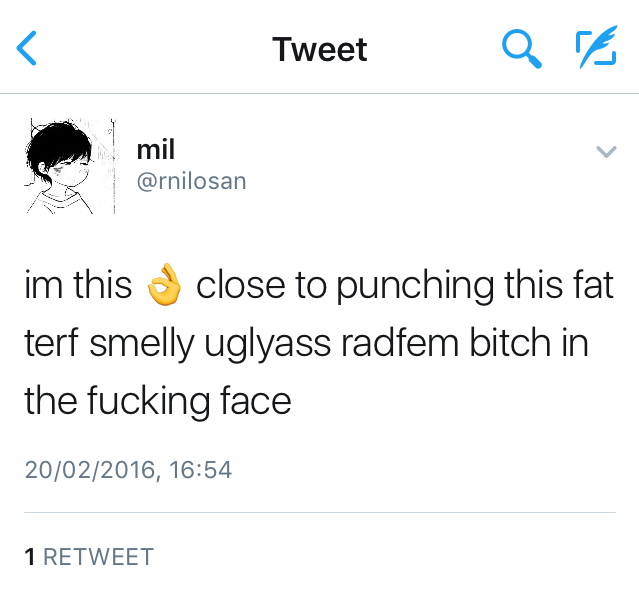The height and width of the screenshot is (596, 639).
Task: Open the profile via name mil
Action: (x=156, y=149)
